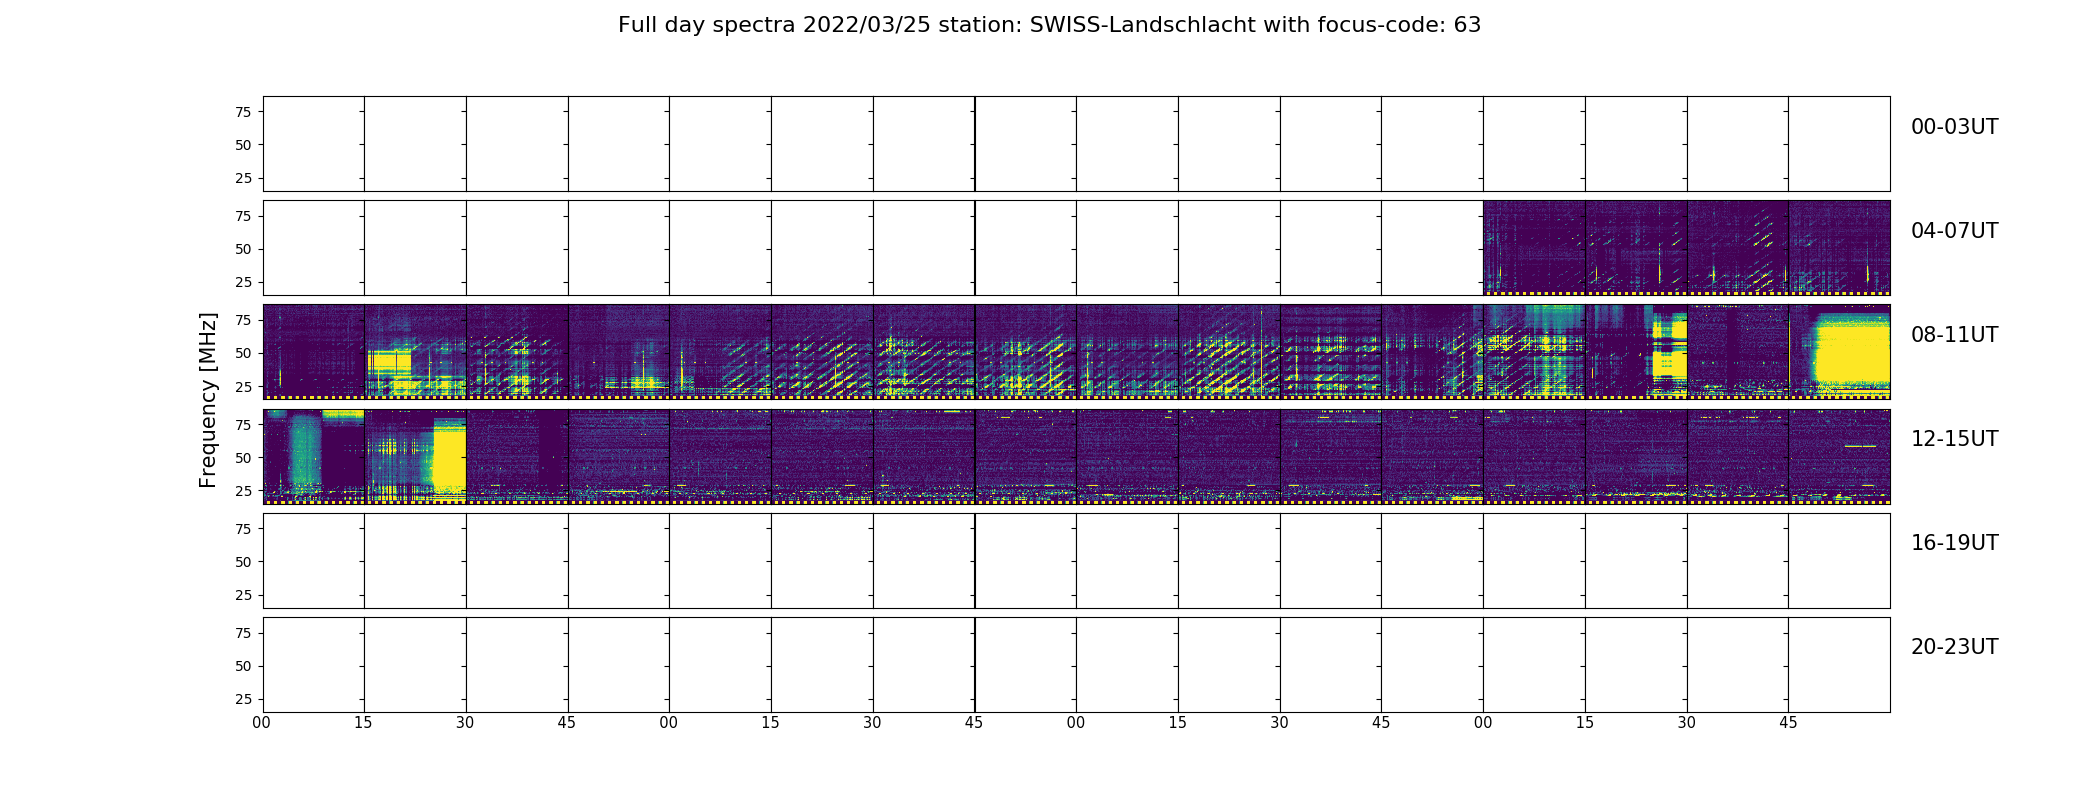Click the leftmost "00" x-axis tick label
The height and width of the screenshot is (800, 2100).
pos(262,722)
